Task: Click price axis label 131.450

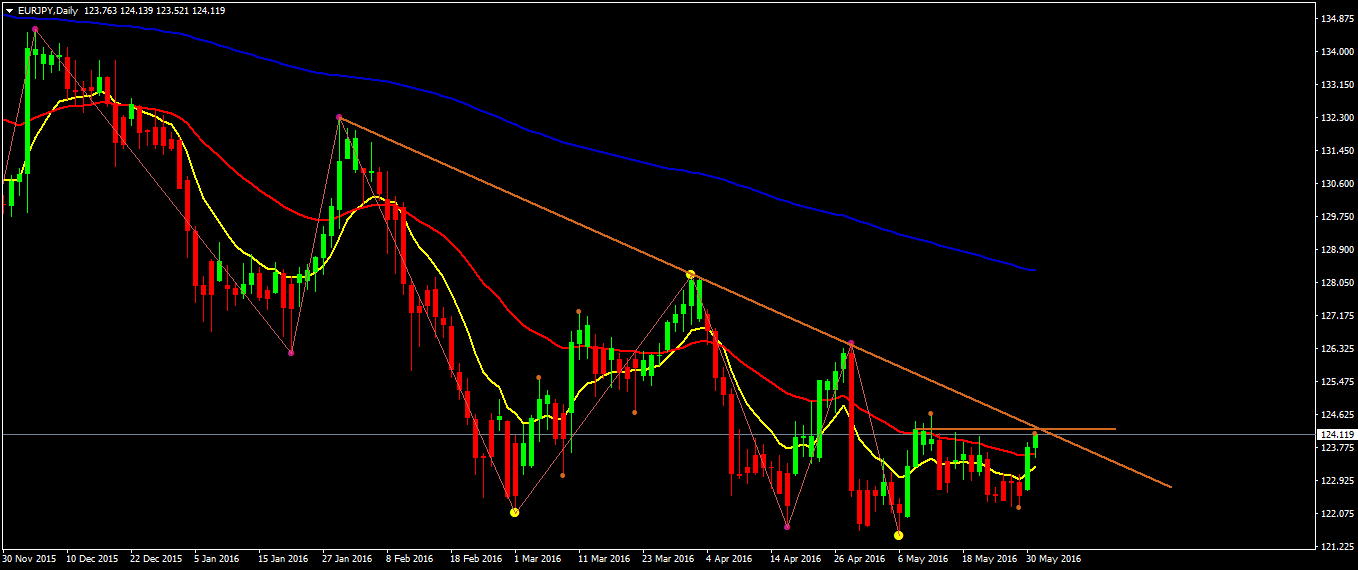Action: [x=1337, y=151]
